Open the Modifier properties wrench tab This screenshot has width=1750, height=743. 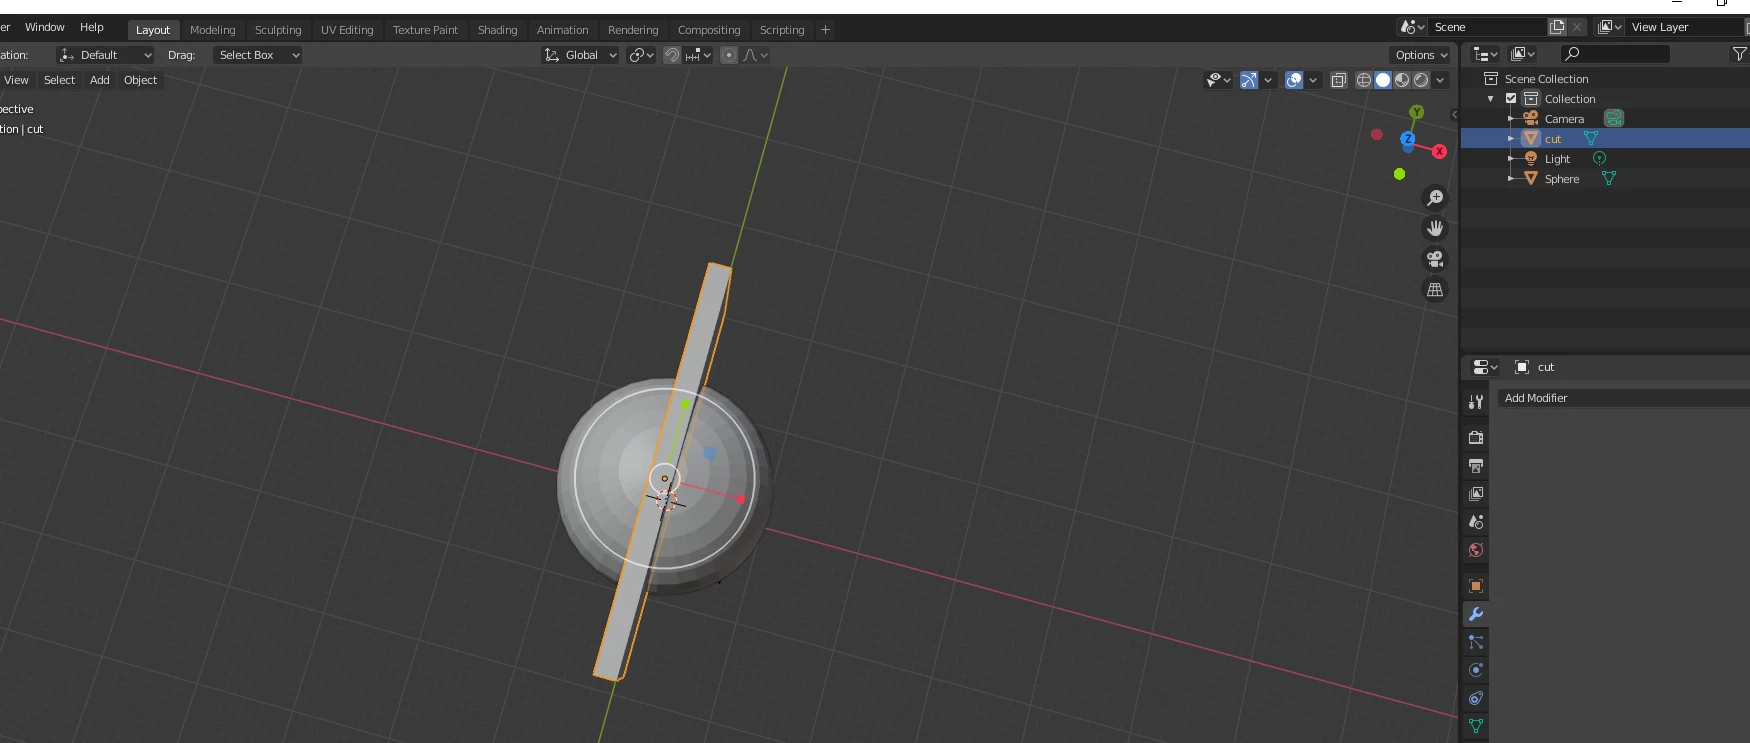click(1476, 614)
